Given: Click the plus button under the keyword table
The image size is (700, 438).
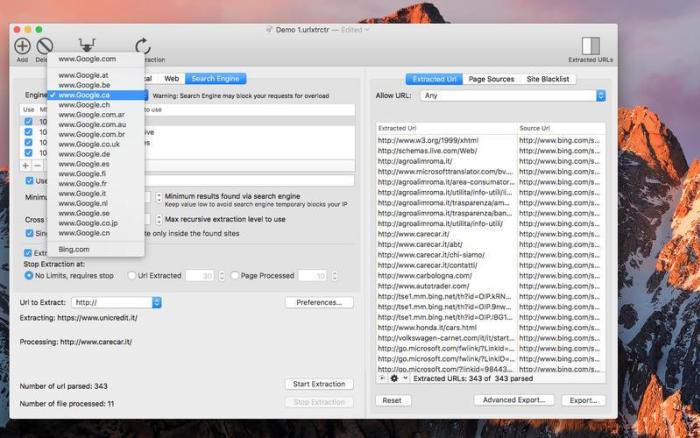Looking at the screenshot, I should pyautogui.click(x=25, y=166).
